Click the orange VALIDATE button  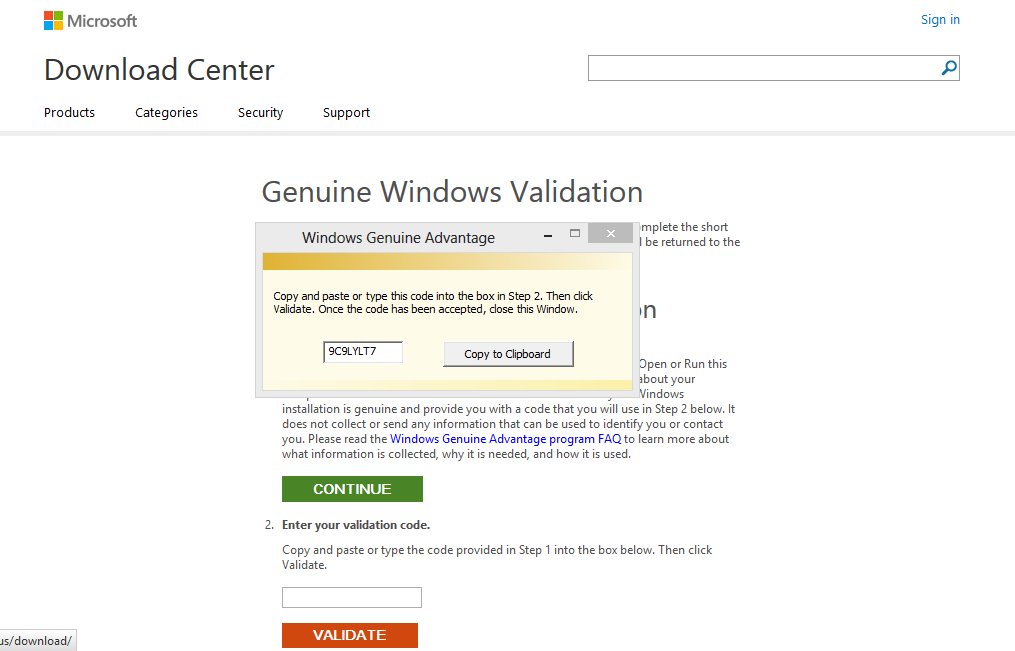pos(349,635)
